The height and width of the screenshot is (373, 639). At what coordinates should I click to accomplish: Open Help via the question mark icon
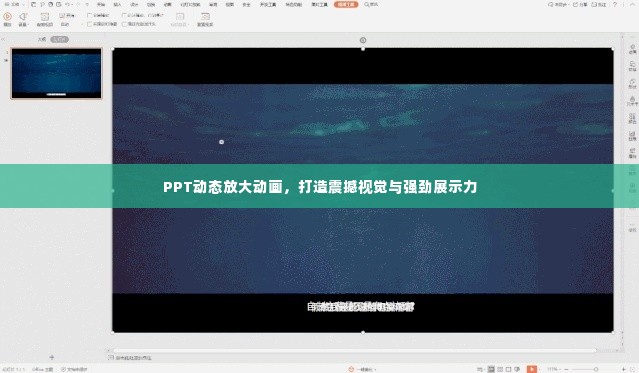coord(615,4)
